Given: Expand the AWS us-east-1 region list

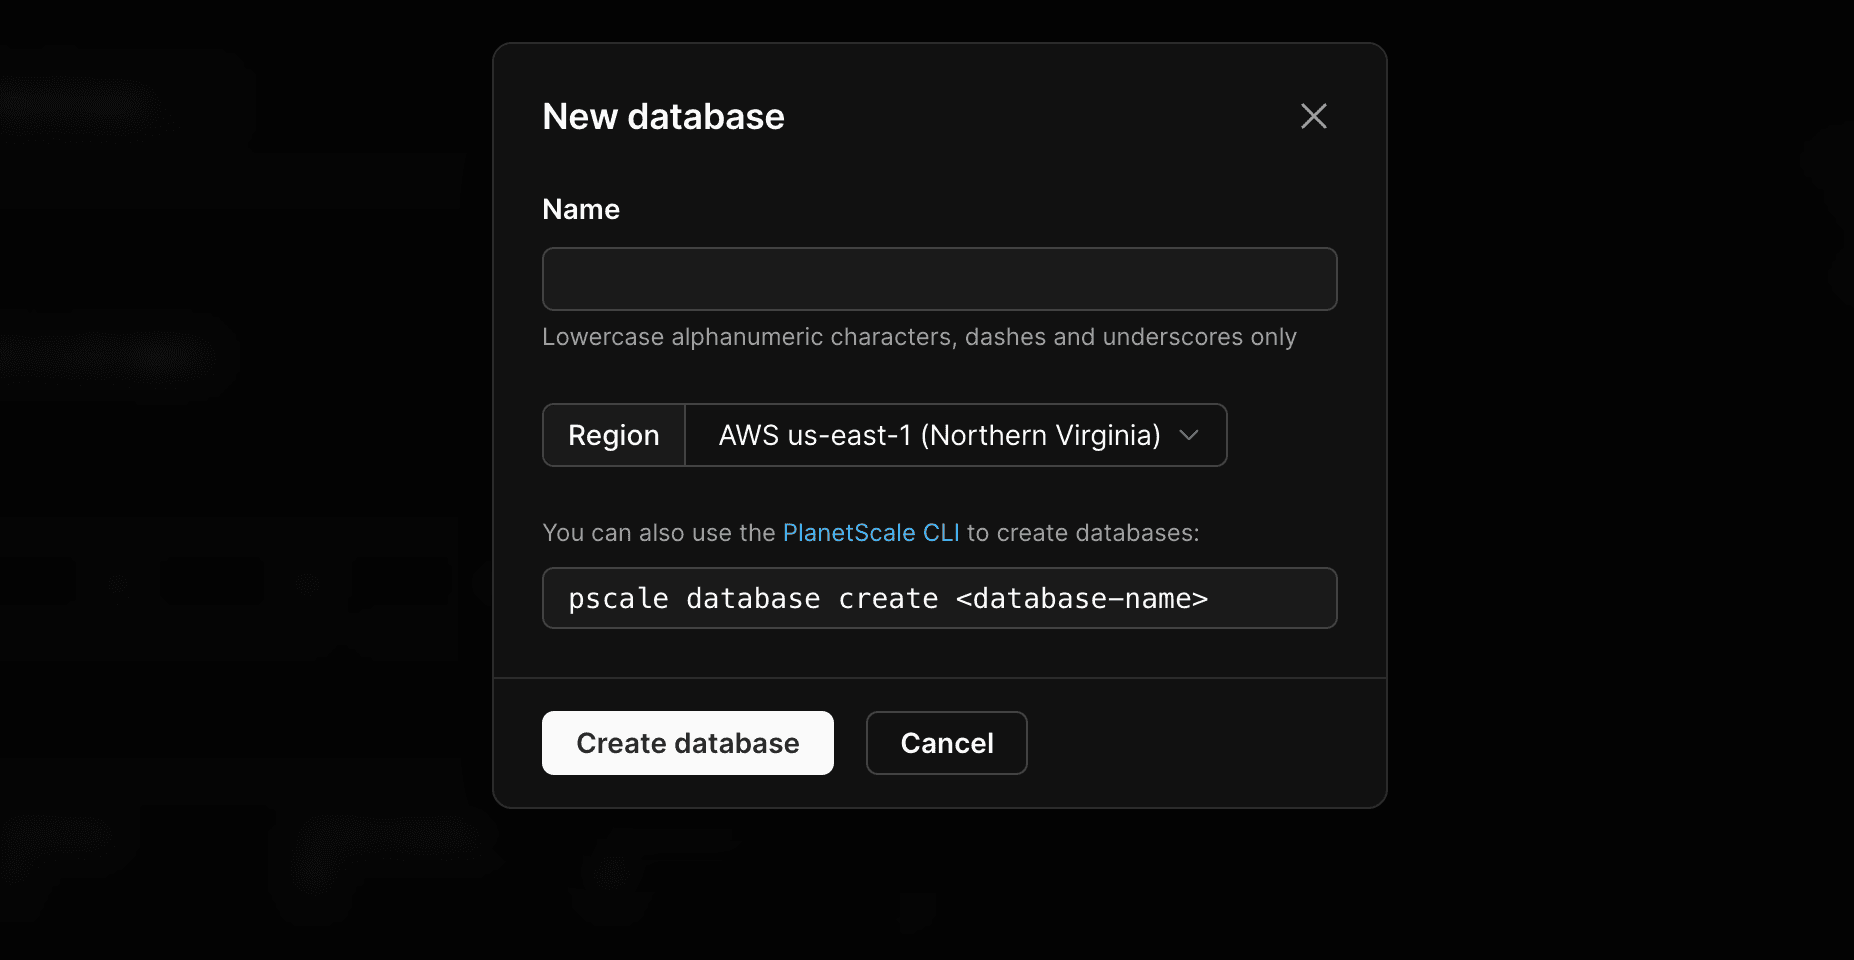Looking at the screenshot, I should (955, 435).
